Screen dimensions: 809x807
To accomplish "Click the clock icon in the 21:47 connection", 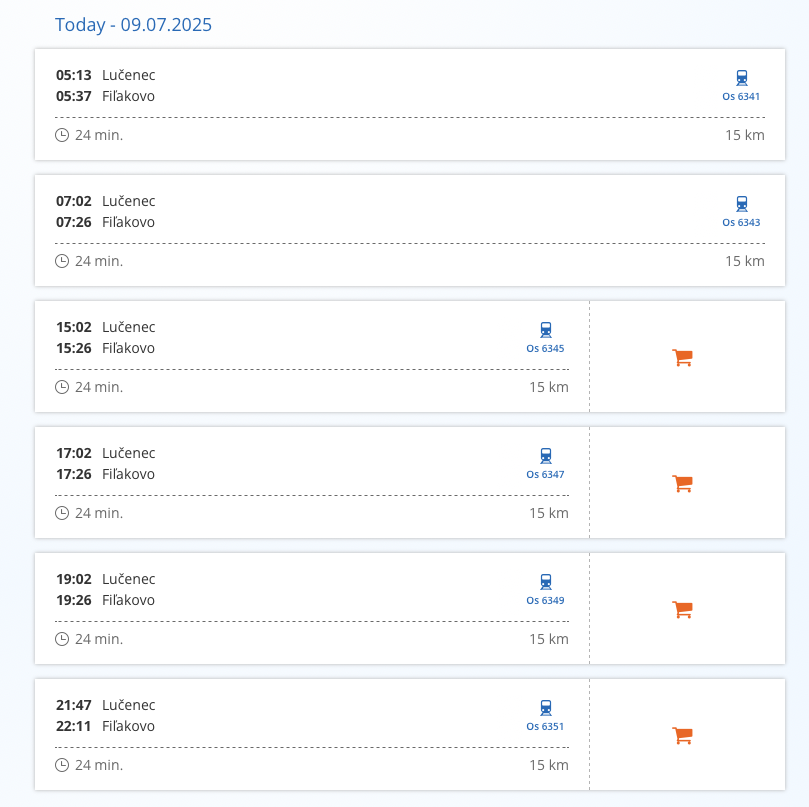I will click(x=62, y=765).
